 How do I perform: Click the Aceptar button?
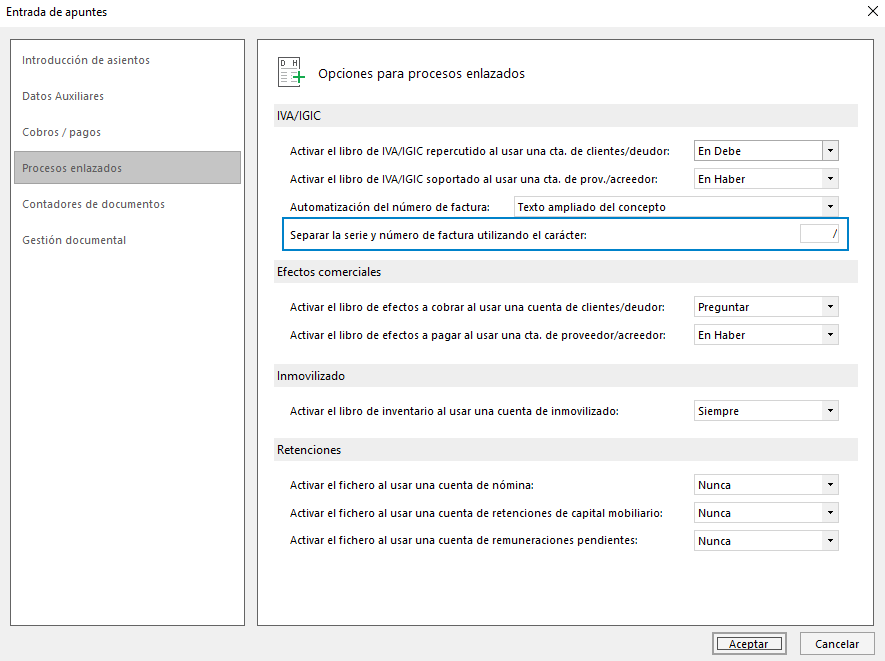click(749, 644)
